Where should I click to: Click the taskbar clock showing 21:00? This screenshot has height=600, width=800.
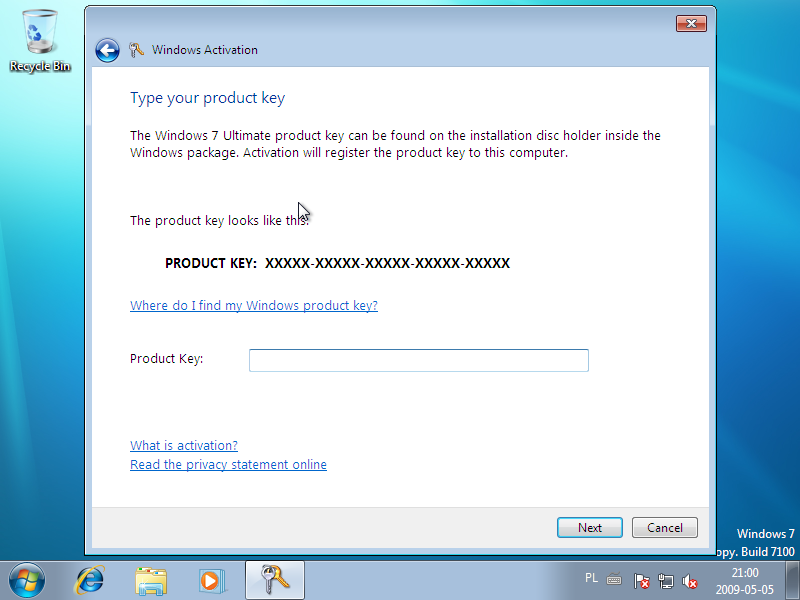click(x=745, y=581)
